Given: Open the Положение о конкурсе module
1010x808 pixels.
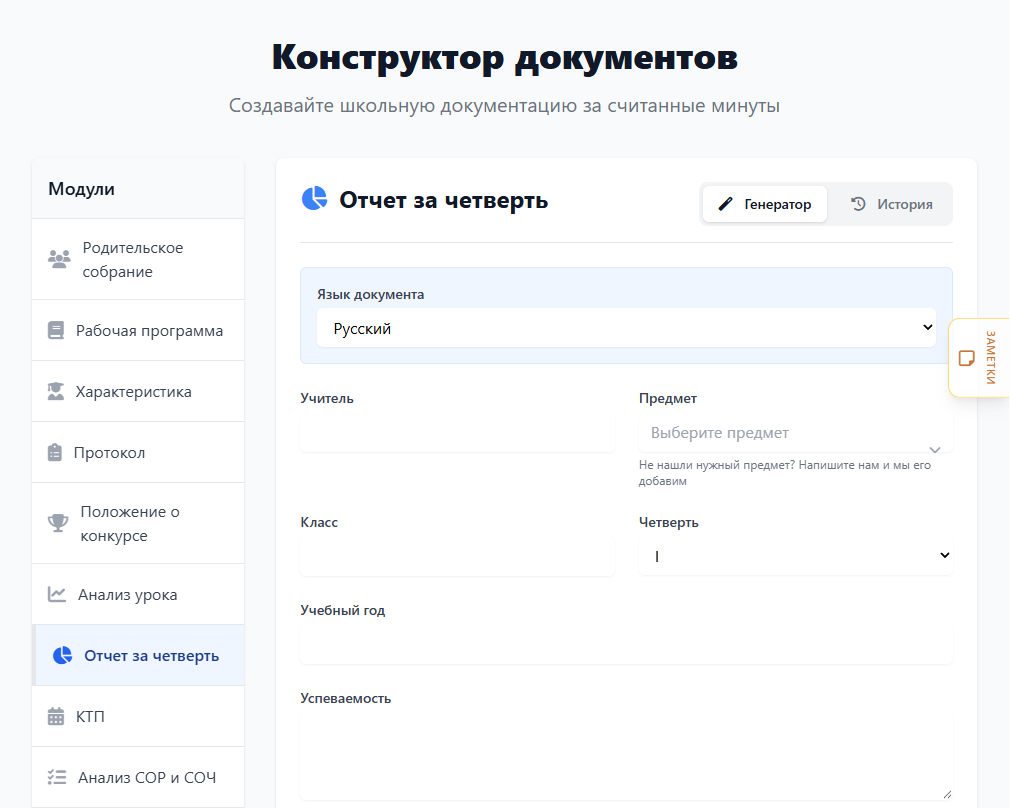Looking at the screenshot, I should pyautogui.click(x=138, y=523).
